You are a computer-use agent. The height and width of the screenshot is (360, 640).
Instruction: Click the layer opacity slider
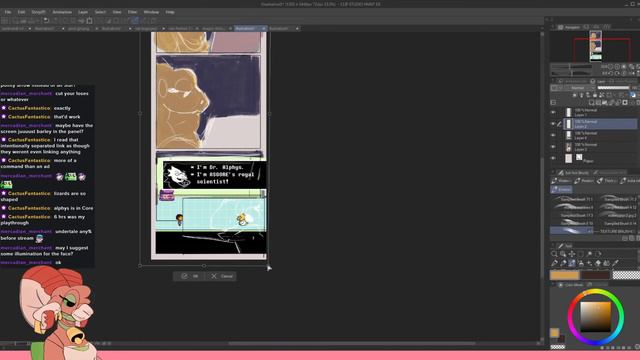[613, 88]
